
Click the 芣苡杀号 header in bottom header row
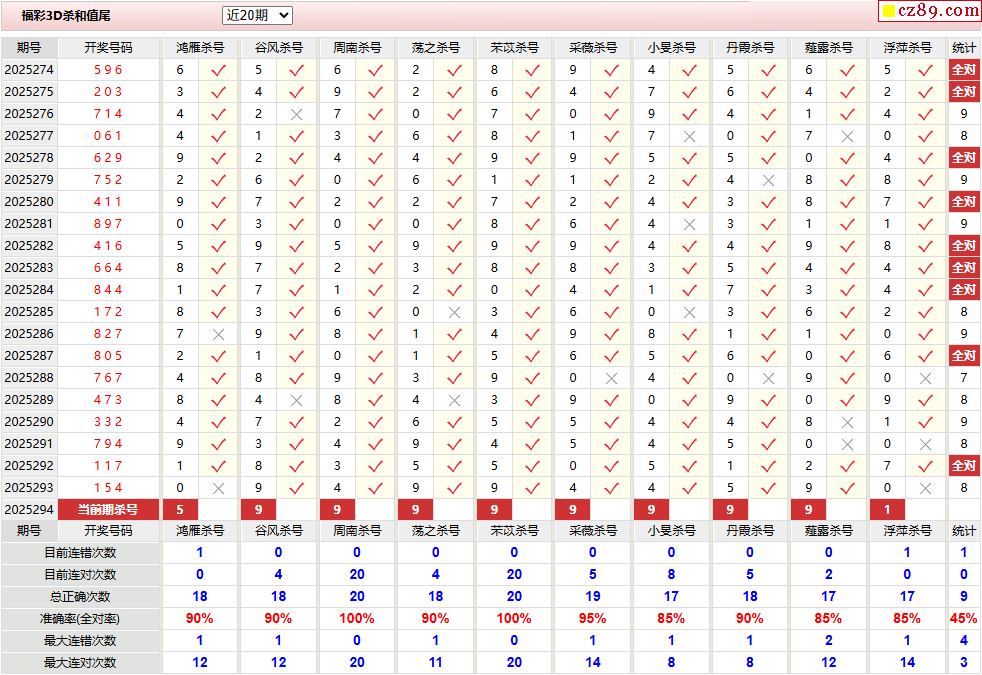(514, 531)
